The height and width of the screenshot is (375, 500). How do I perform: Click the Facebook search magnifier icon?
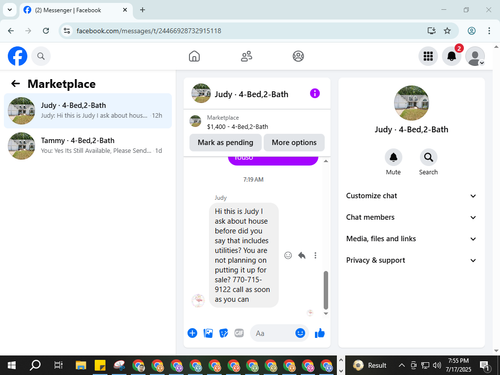[x=41, y=56]
